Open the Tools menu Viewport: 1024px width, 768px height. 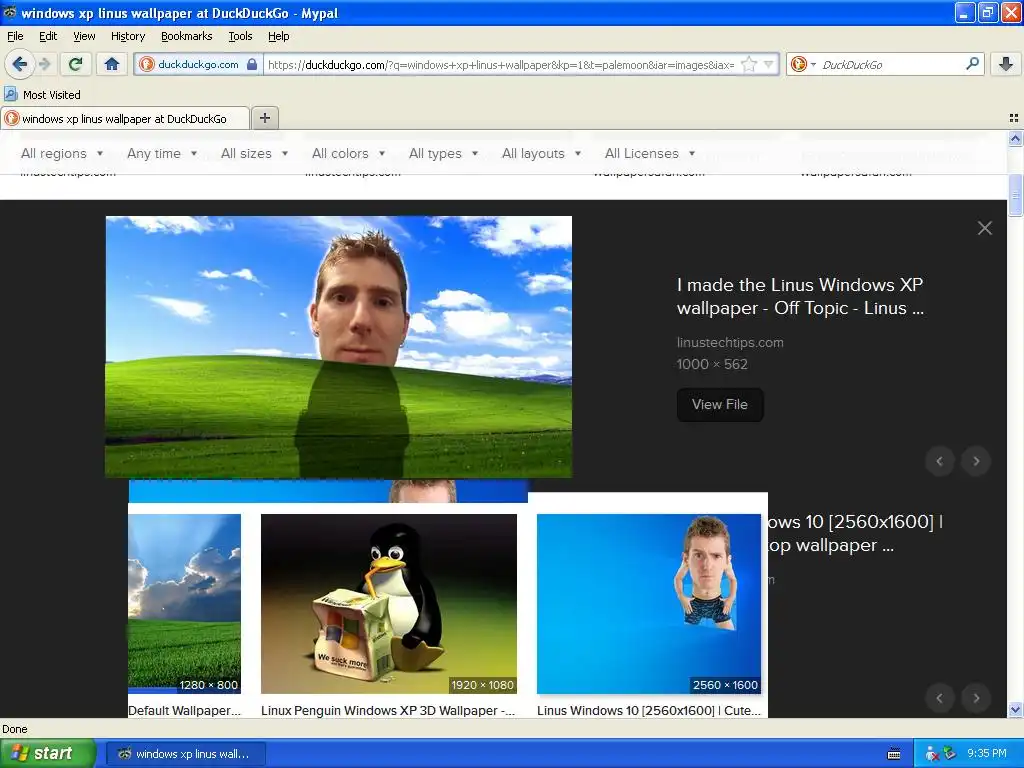click(x=240, y=36)
